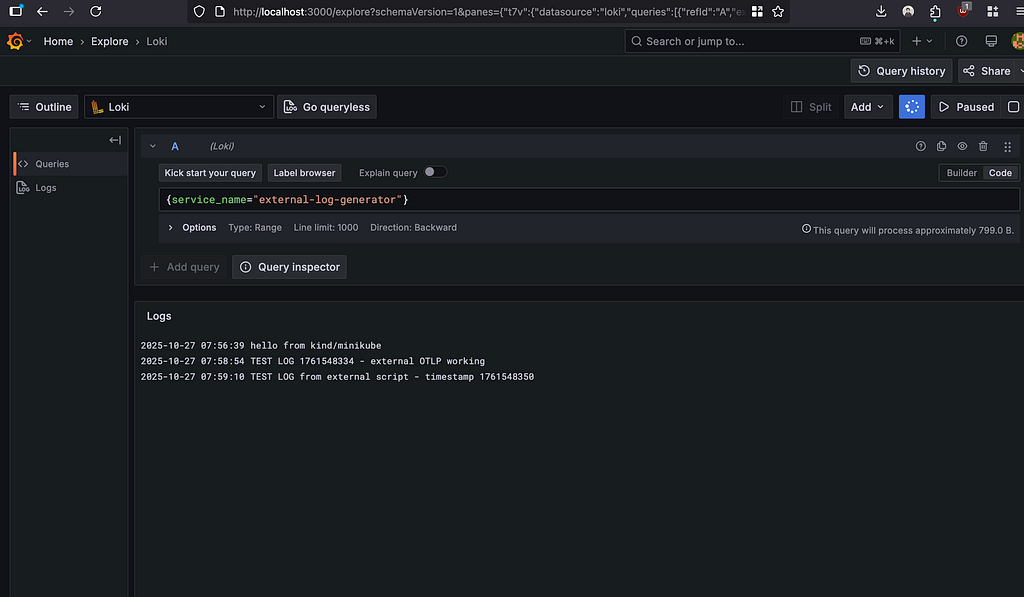Bookmark page with the star icon
This screenshot has width=1024, height=597.
click(777, 12)
